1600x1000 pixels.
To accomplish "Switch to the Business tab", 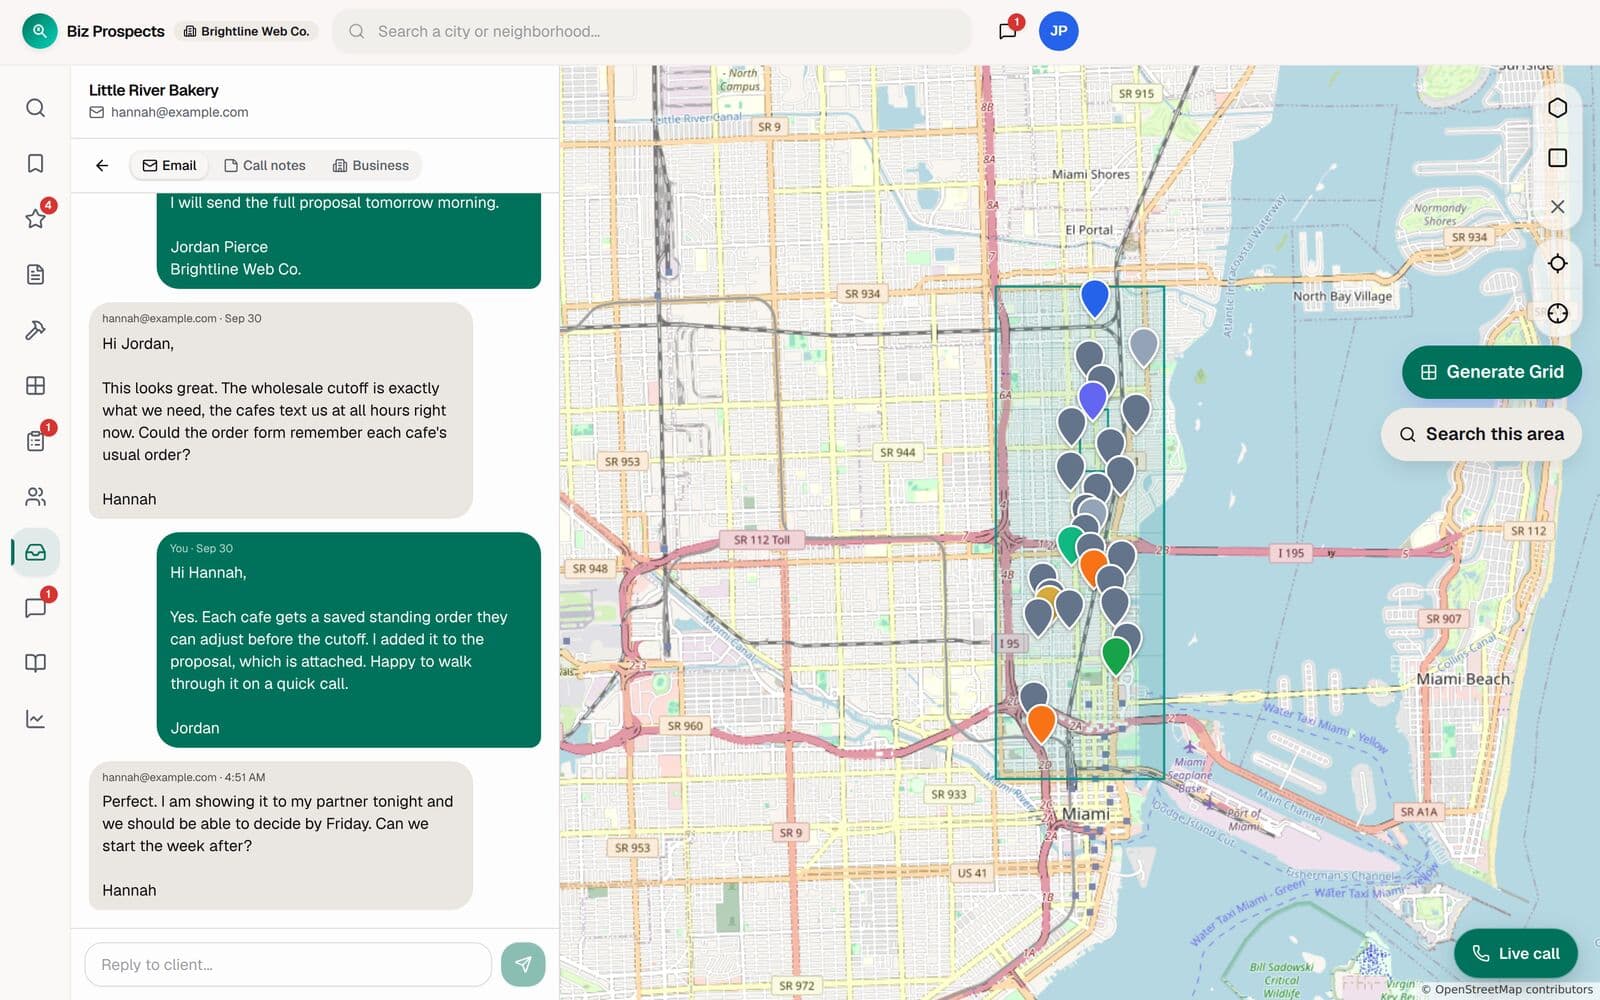I will coord(371,165).
